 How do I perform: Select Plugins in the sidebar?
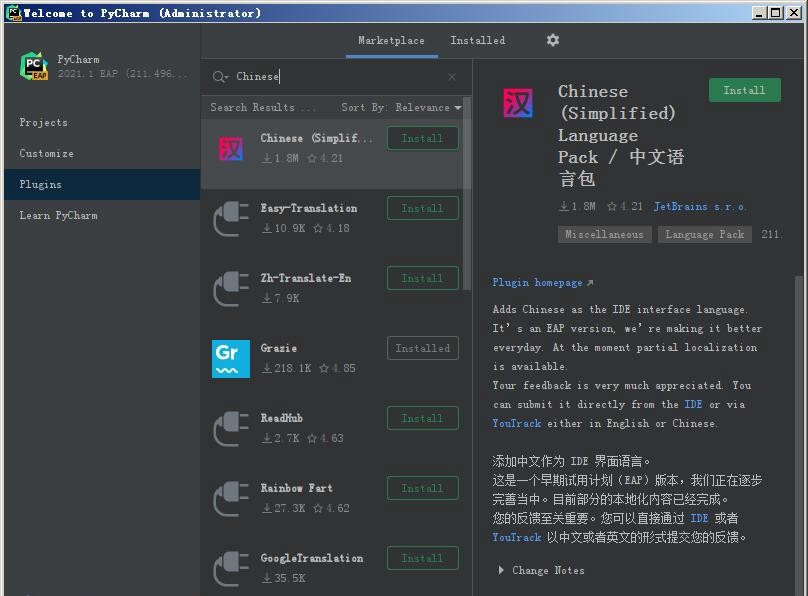click(x=102, y=184)
